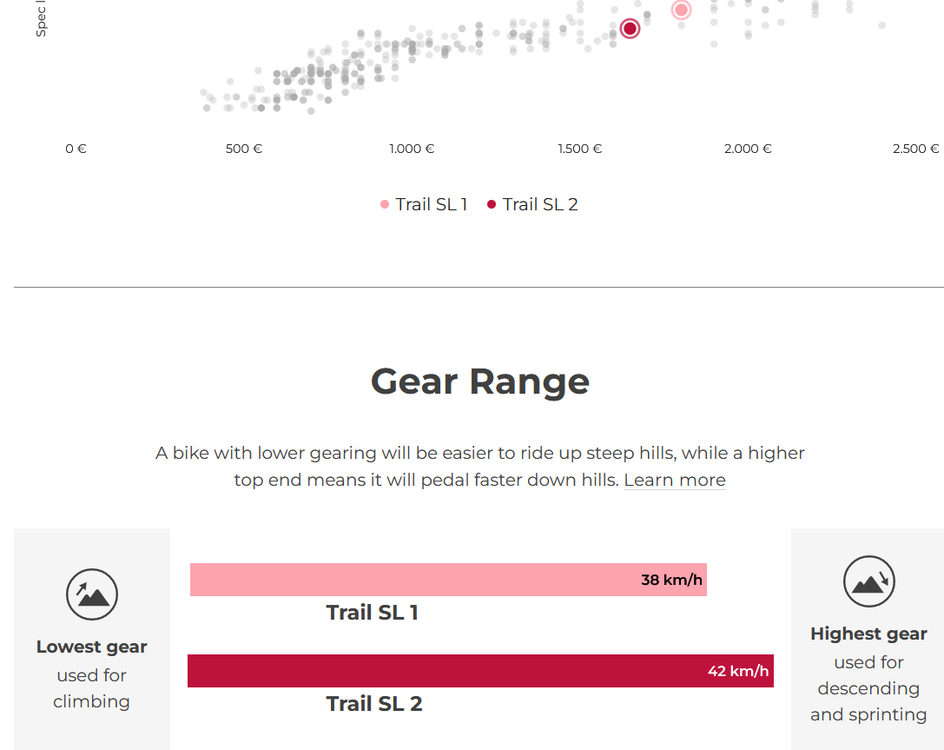Click the 1.000 € axis tick label
944x750 pixels.
412,149
